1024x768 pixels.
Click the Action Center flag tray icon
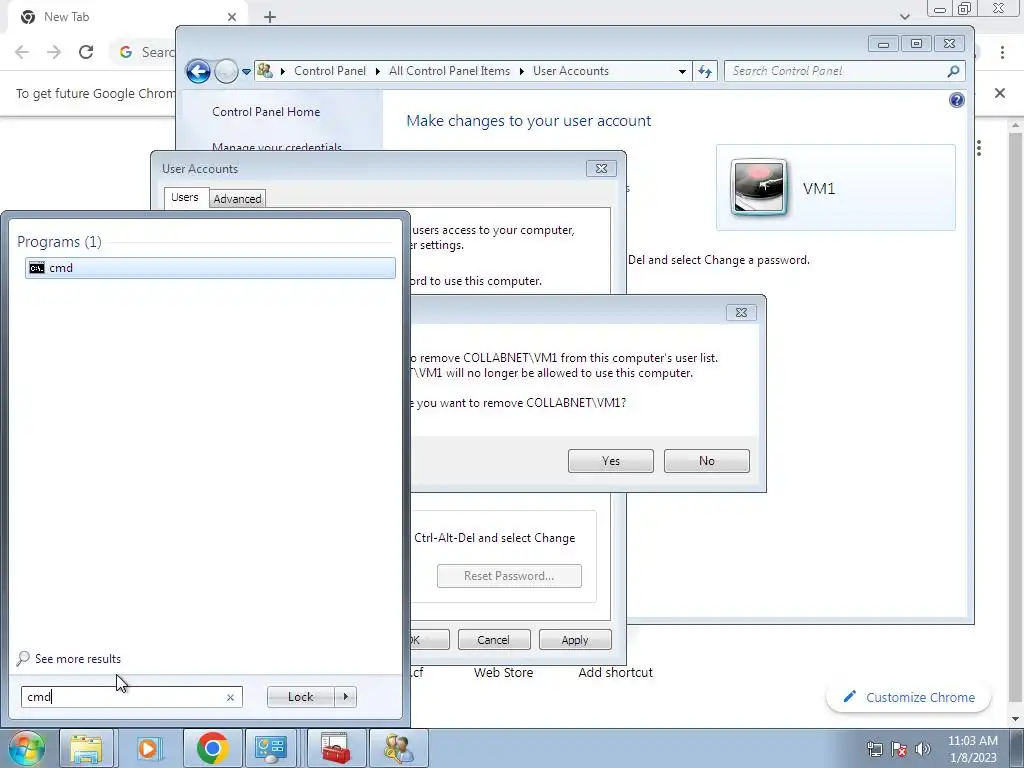pyautogui.click(x=899, y=749)
